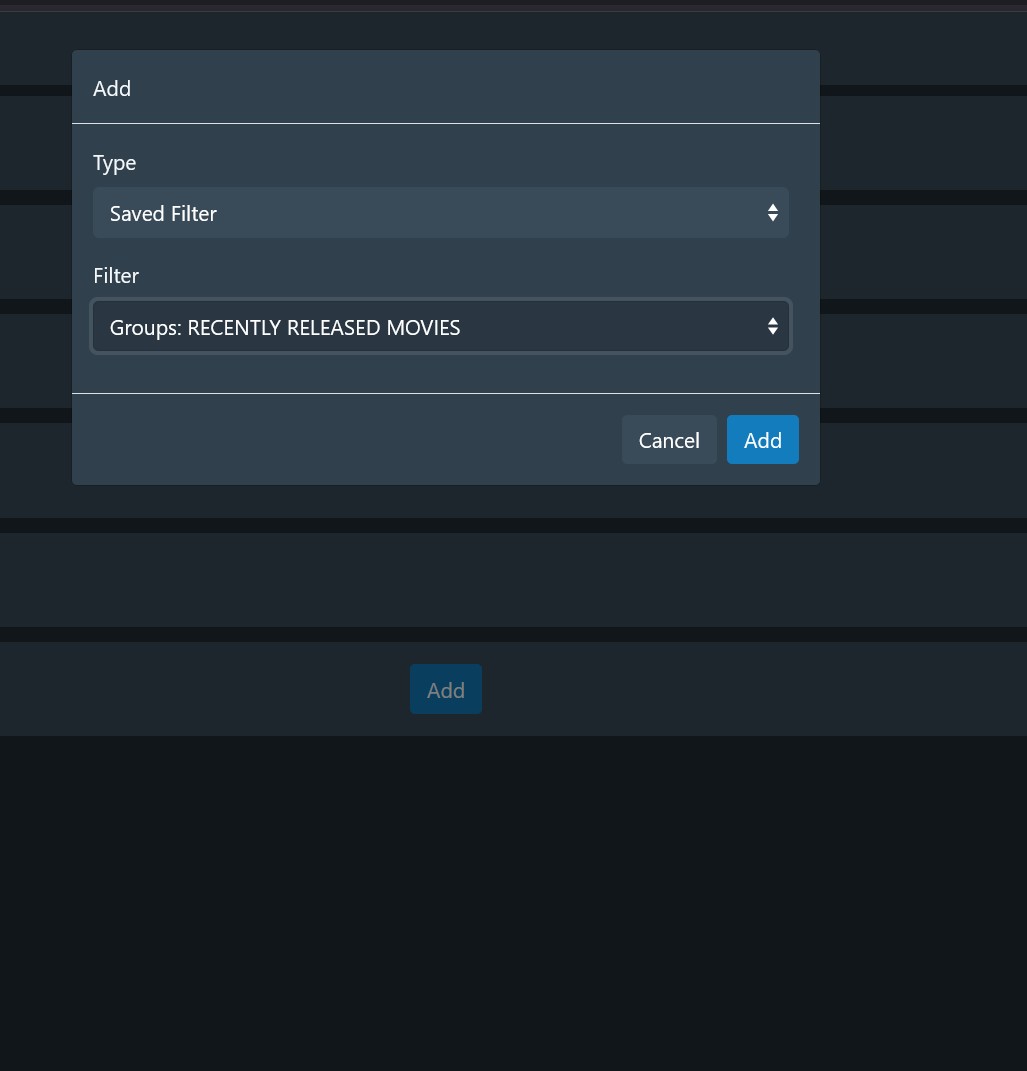Click the dialog body space below the Filter select

[x=440, y=373]
